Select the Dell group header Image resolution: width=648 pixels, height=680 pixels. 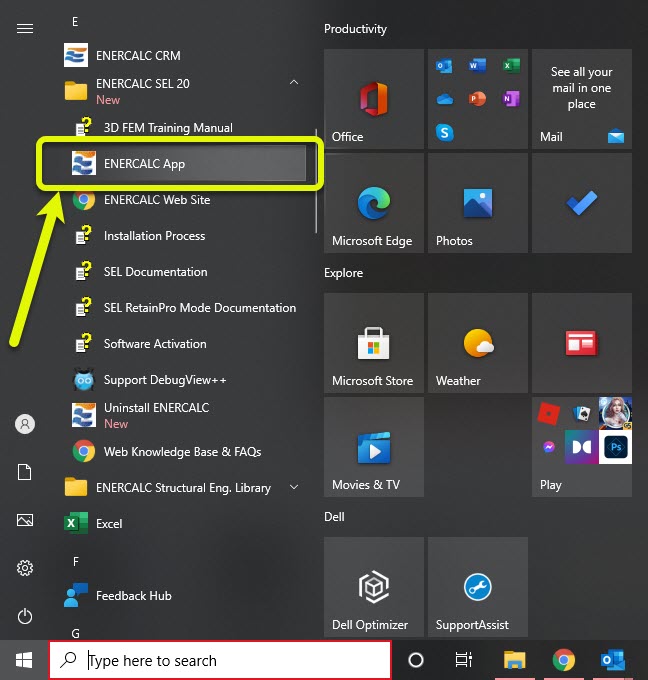tap(334, 517)
